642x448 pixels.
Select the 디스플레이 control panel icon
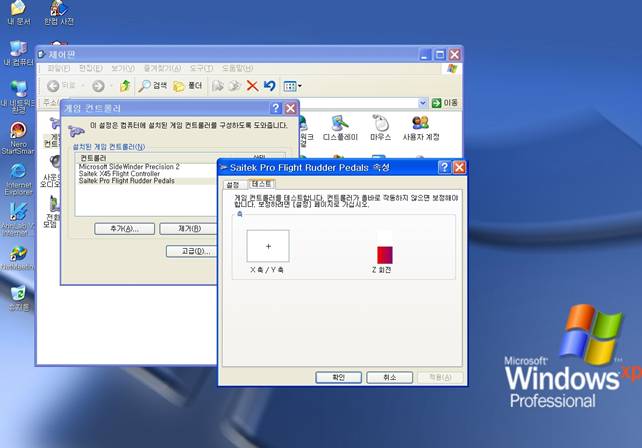point(340,128)
